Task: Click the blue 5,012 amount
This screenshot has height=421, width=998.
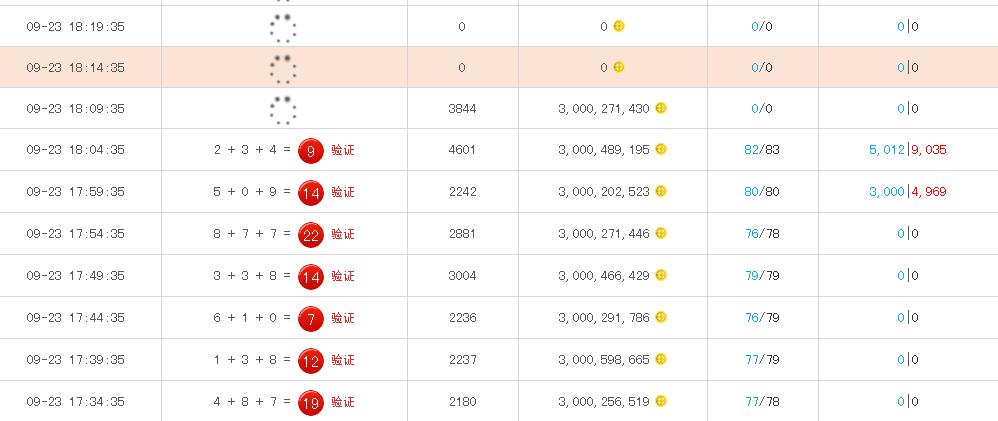Action: click(x=887, y=150)
